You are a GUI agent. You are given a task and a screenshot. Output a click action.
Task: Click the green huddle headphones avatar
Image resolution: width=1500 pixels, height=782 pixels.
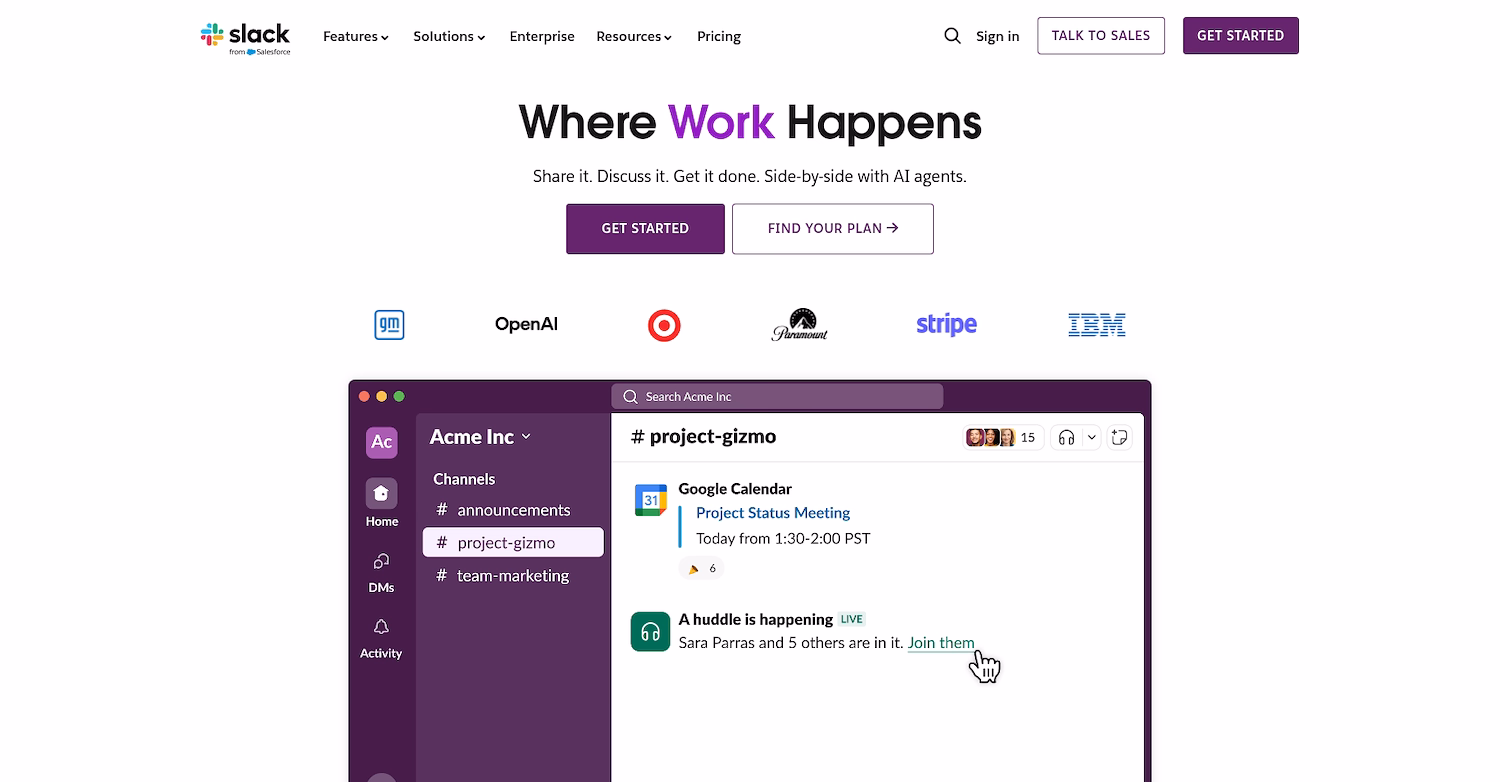pos(650,632)
